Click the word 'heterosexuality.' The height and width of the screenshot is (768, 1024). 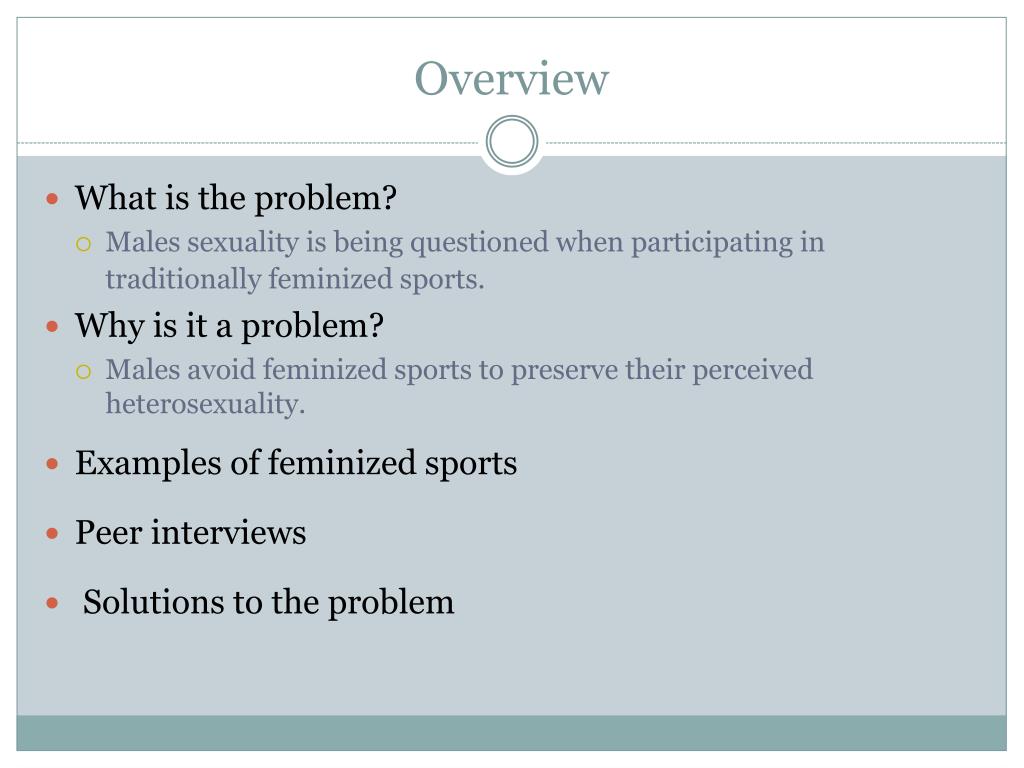[206, 404]
